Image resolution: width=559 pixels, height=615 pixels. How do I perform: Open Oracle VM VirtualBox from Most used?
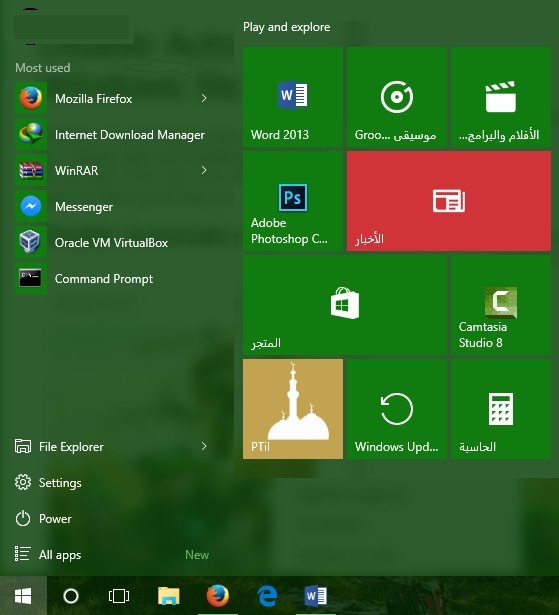(x=112, y=242)
